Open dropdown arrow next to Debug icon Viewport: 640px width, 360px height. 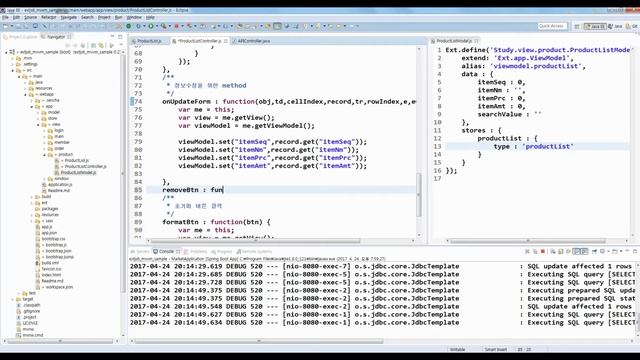pyautogui.click(x=144, y=26)
